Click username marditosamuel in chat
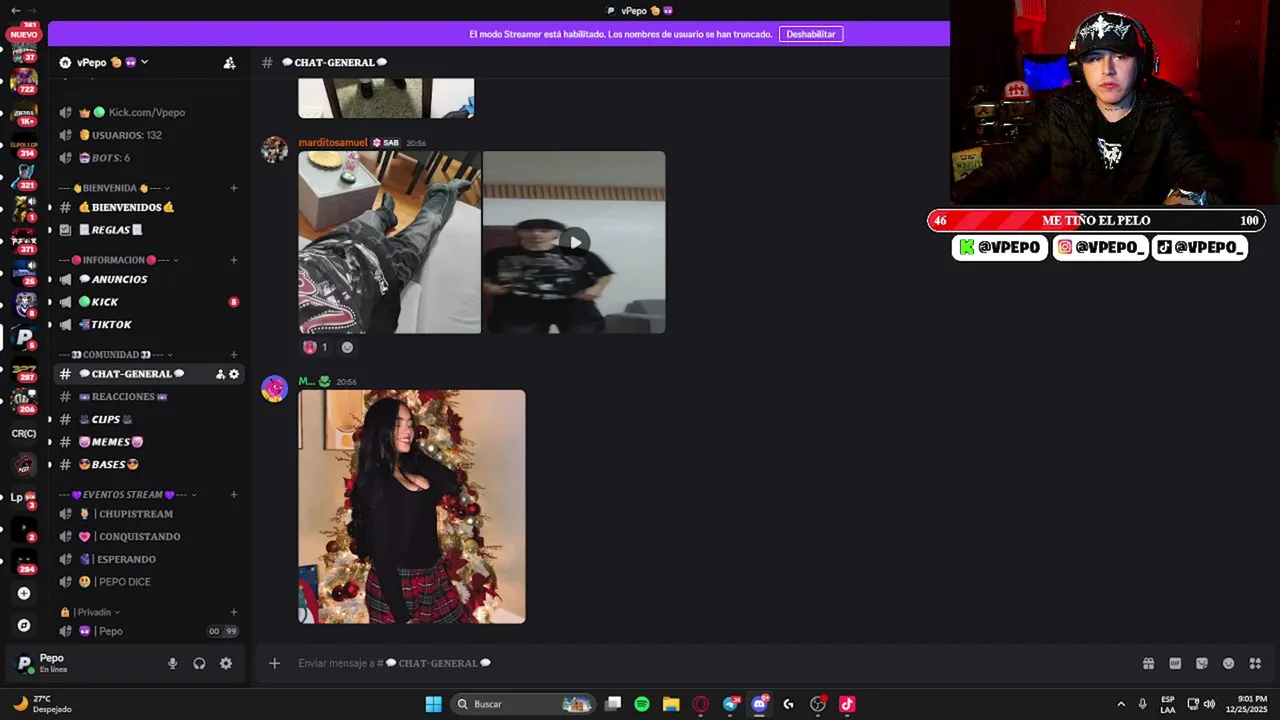The width and height of the screenshot is (1280, 720). [333, 143]
